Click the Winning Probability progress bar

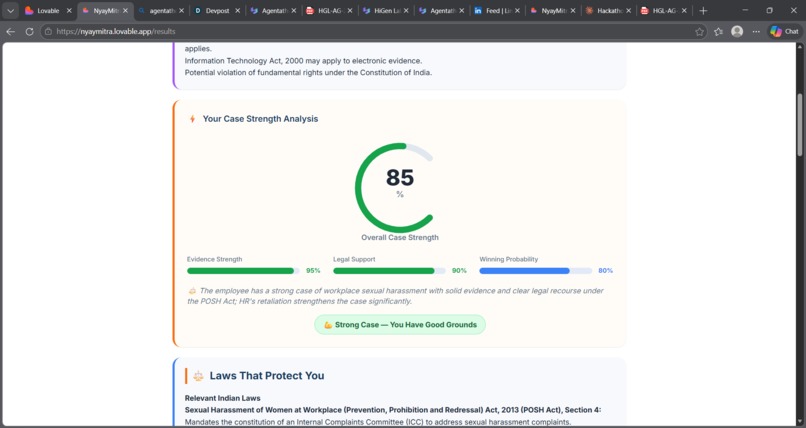tap(536, 271)
